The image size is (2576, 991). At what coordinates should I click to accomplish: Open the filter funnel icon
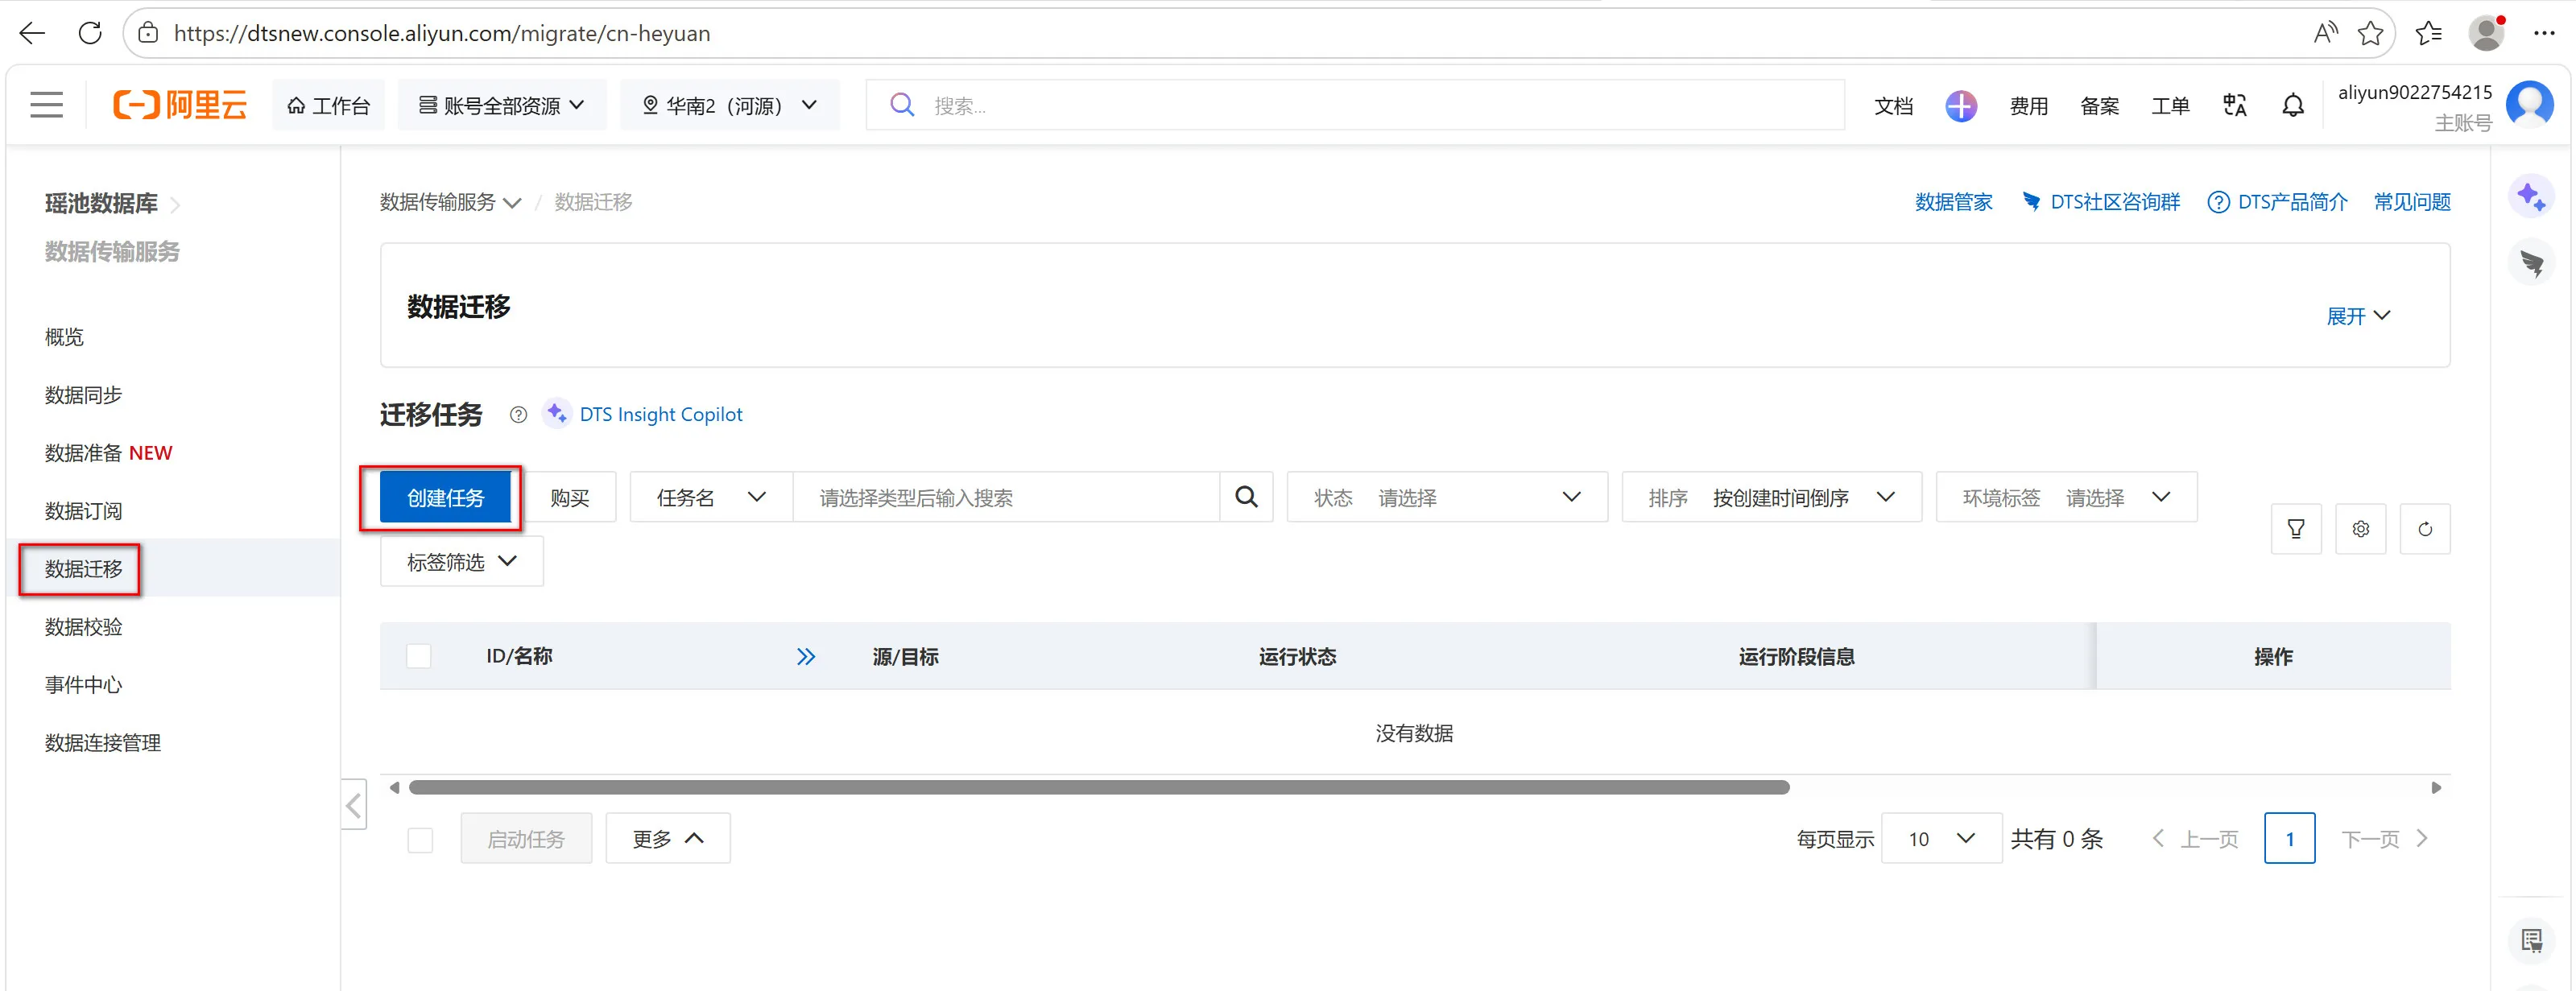click(2296, 529)
